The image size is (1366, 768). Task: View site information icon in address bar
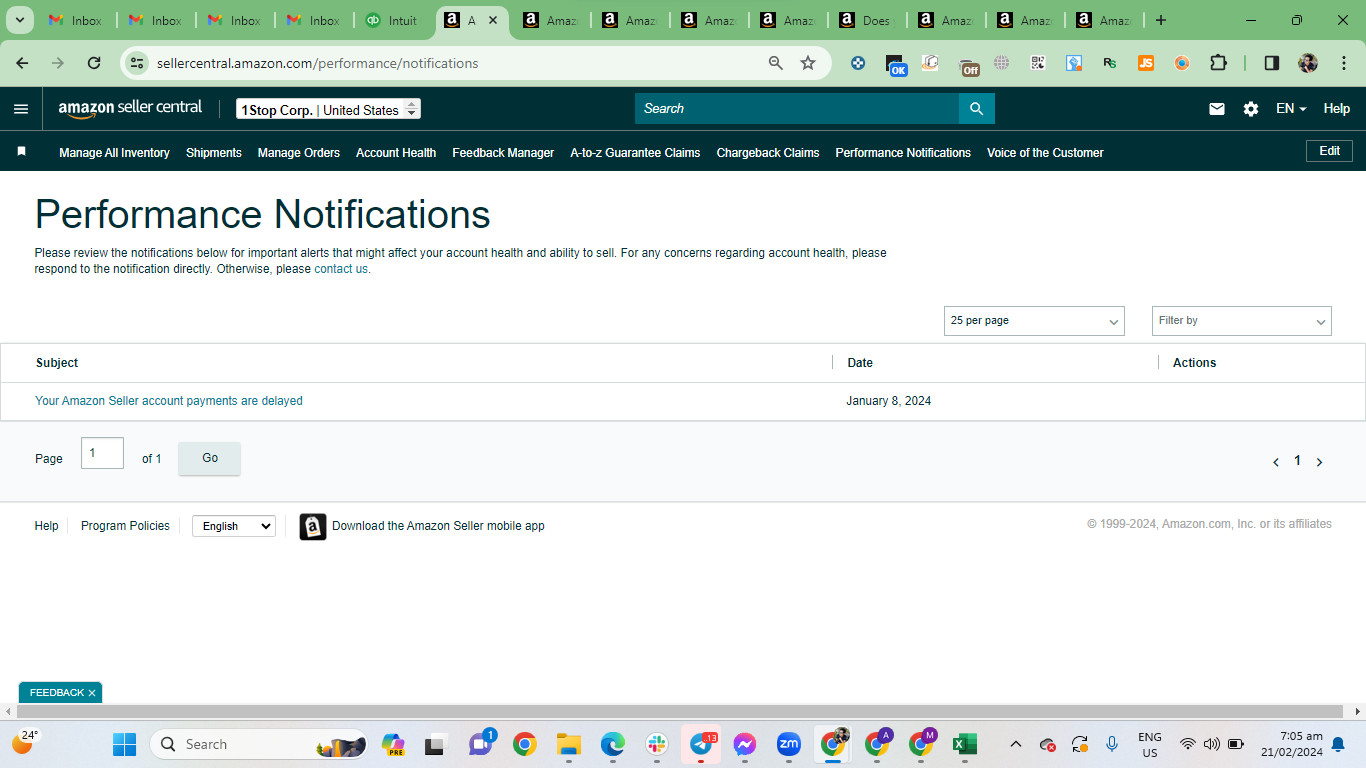tap(139, 63)
